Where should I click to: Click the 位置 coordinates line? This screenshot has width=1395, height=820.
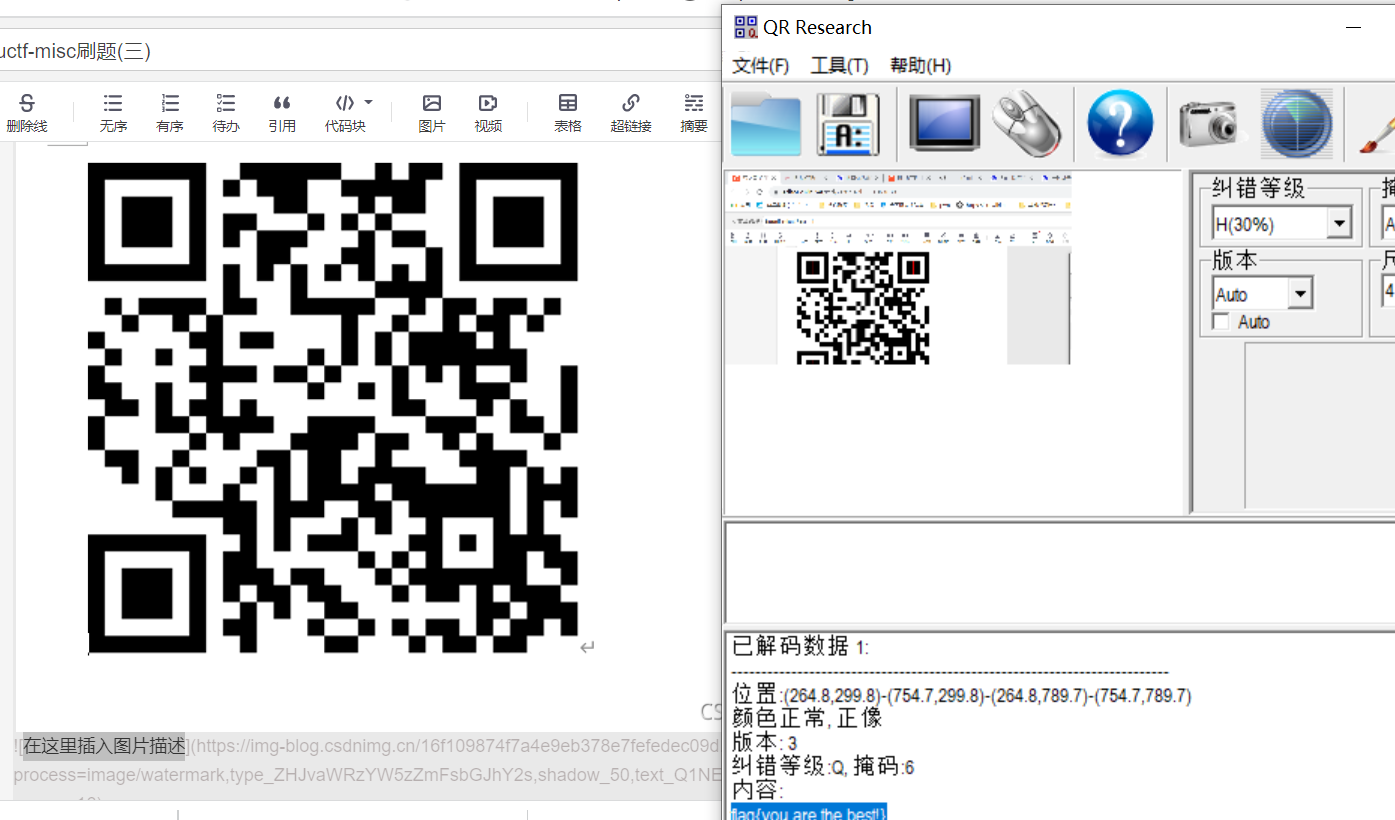[x=962, y=695]
